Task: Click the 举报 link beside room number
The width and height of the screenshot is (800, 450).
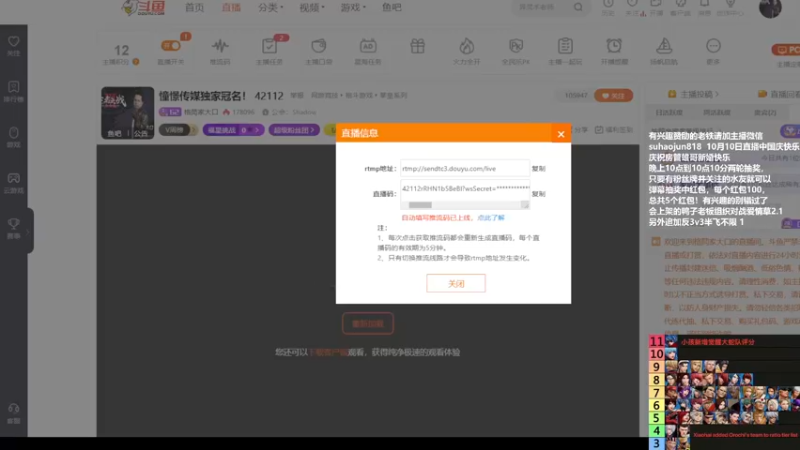Action: click(x=297, y=95)
